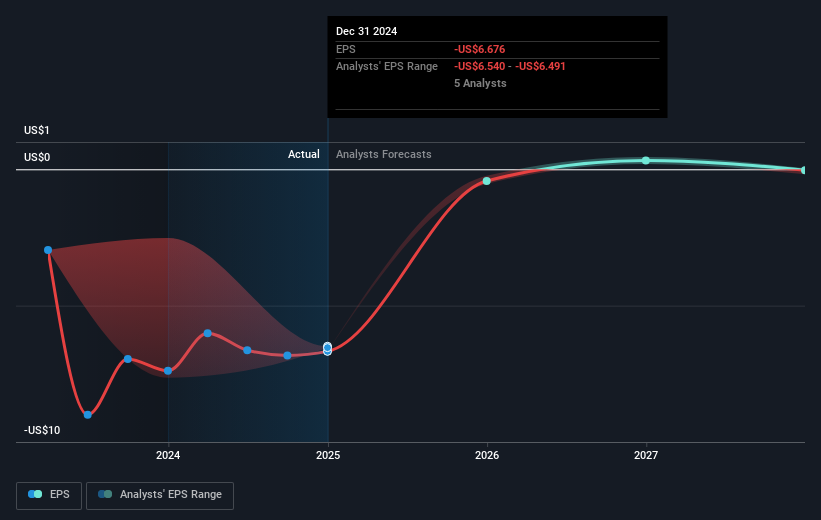Click the first EPS data point on the left
Screen dimensions: 821x520
[x=48, y=250]
